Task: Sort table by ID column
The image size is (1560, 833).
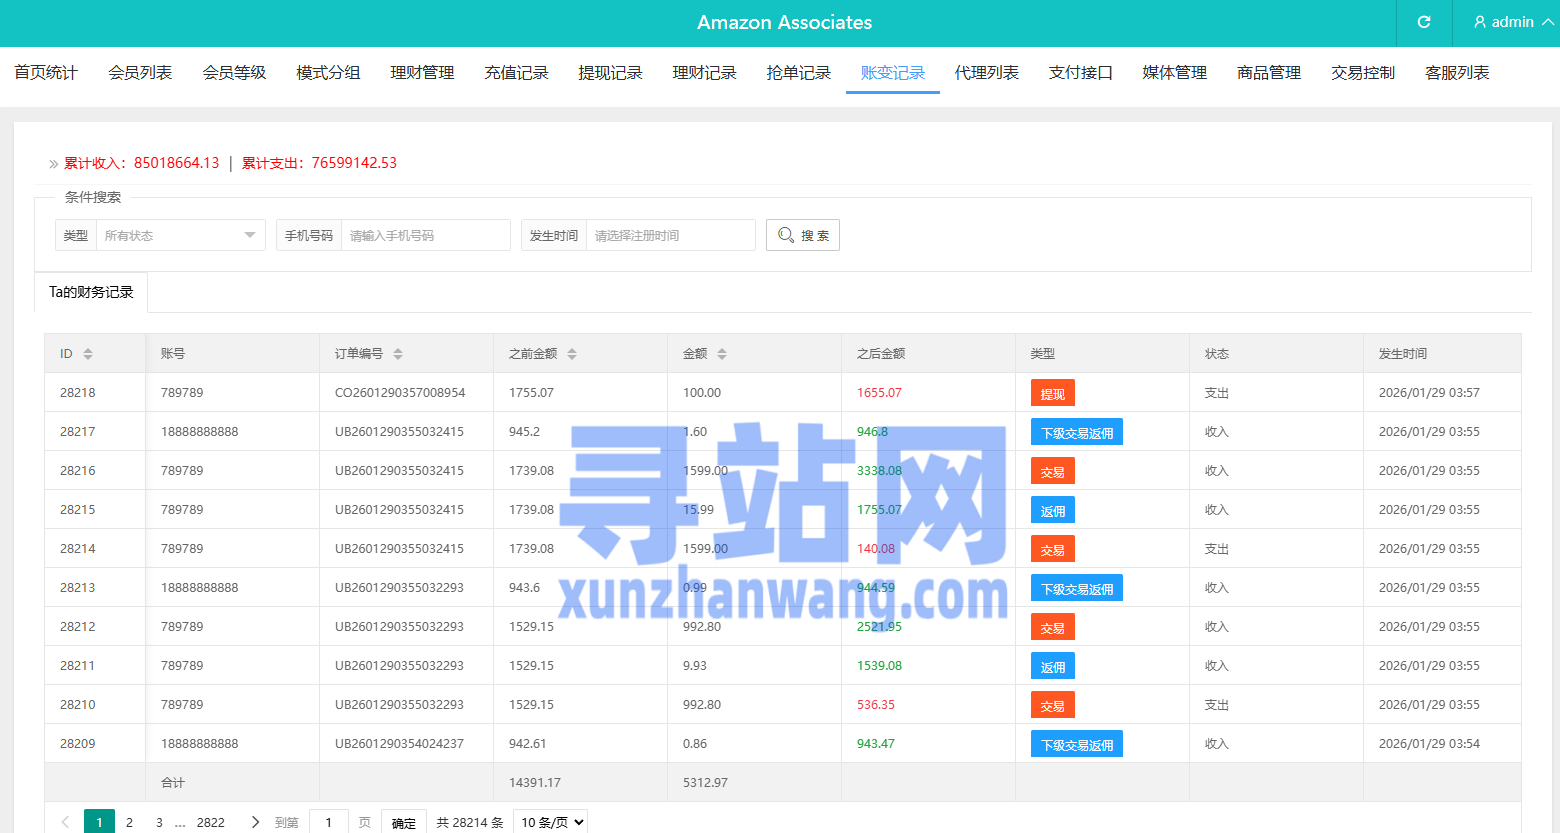Action: coord(87,354)
